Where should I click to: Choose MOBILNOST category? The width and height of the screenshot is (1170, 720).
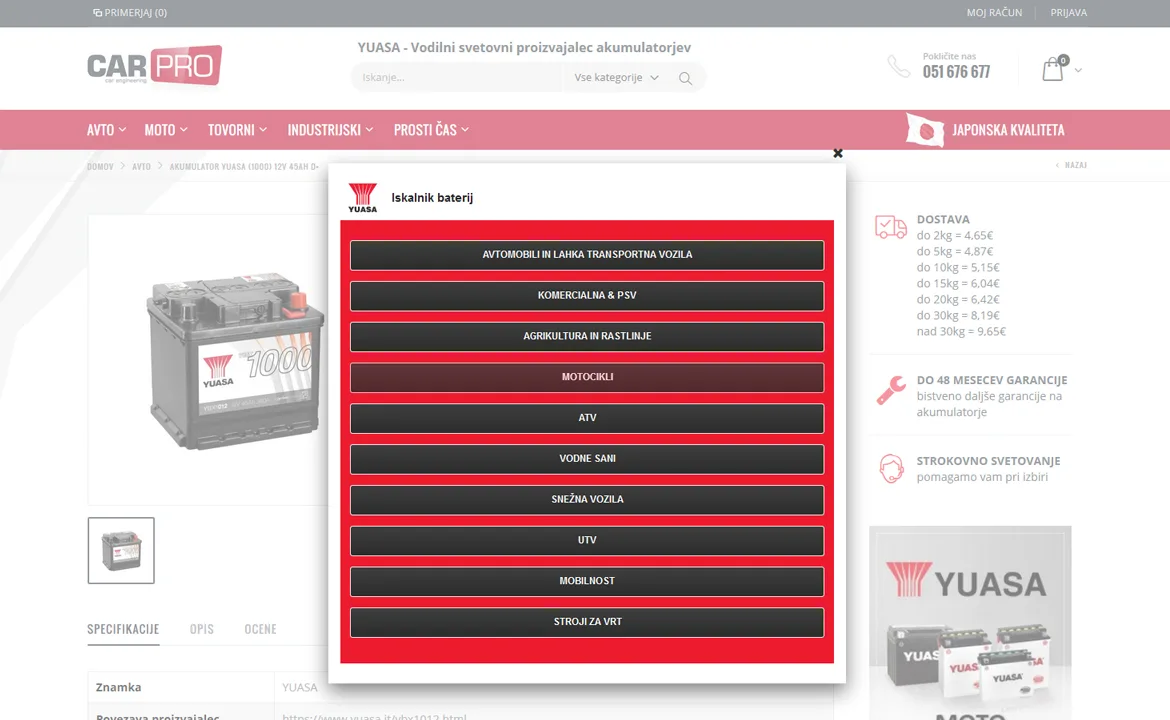pos(587,581)
